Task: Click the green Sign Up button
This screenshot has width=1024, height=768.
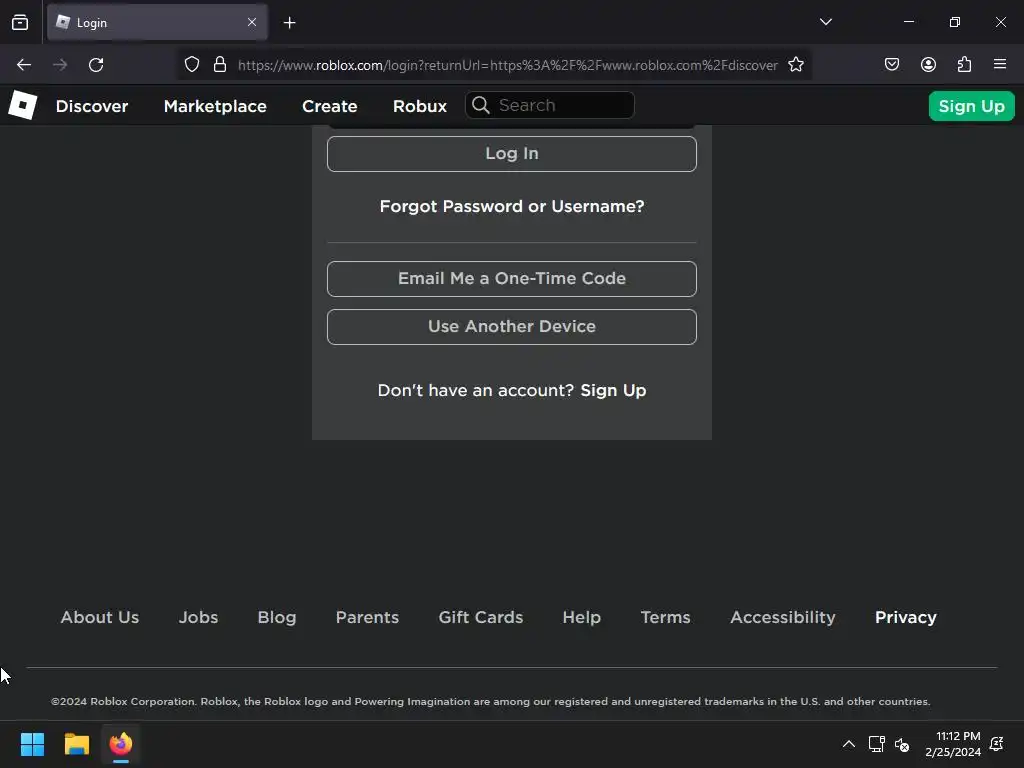Action: (x=971, y=106)
